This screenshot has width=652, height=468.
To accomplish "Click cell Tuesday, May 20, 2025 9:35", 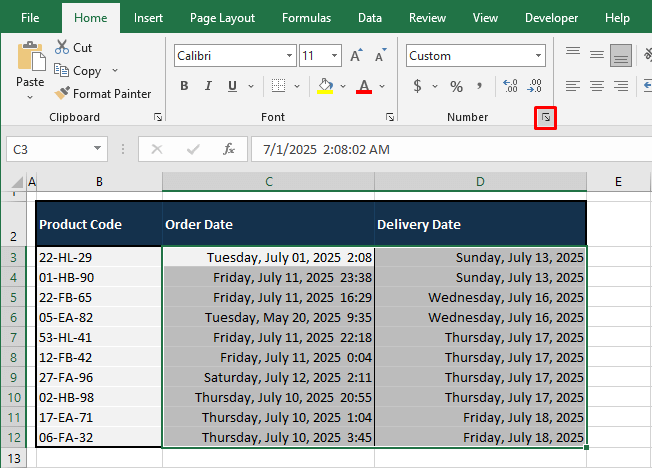I will coord(269,317).
